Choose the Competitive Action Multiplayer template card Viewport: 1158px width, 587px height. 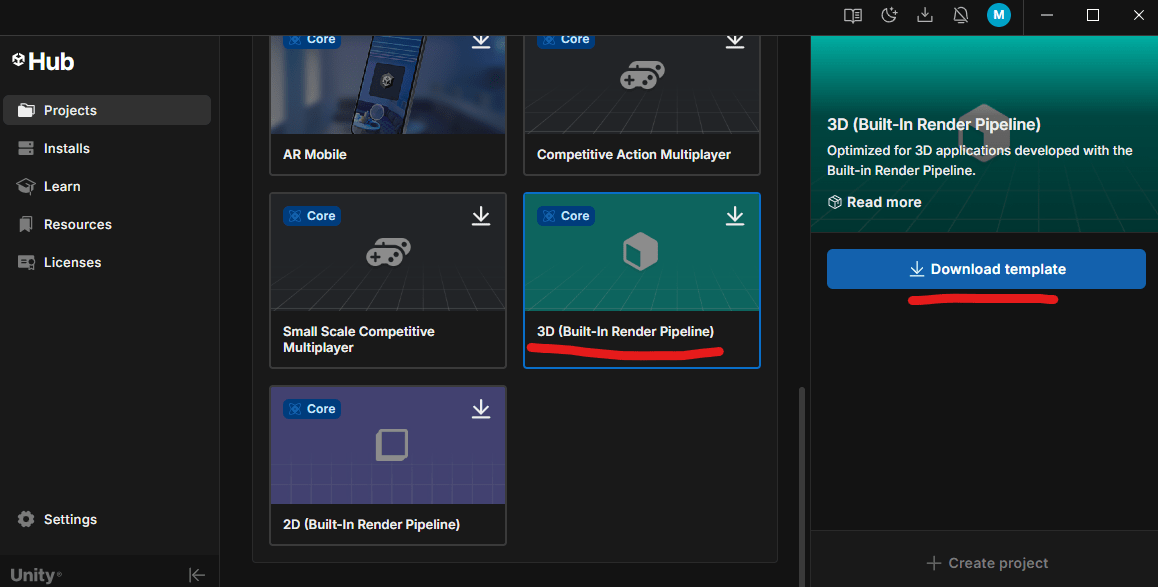point(641,100)
